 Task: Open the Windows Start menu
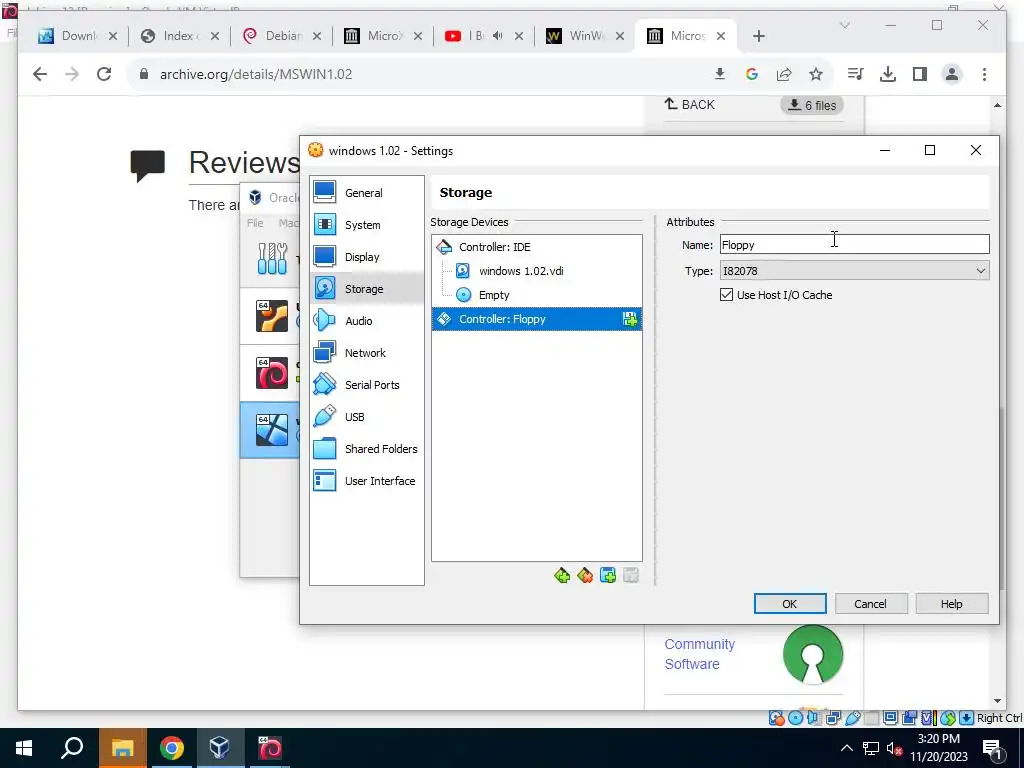(x=24, y=748)
